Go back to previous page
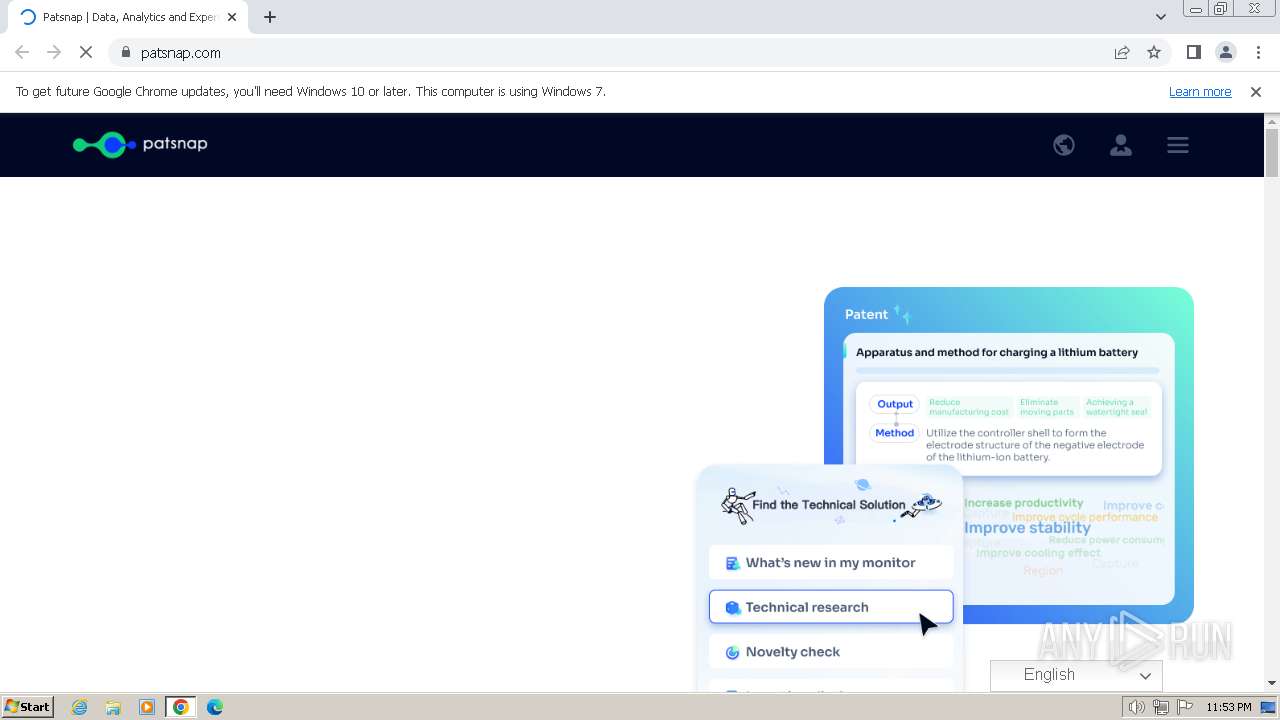 22,53
